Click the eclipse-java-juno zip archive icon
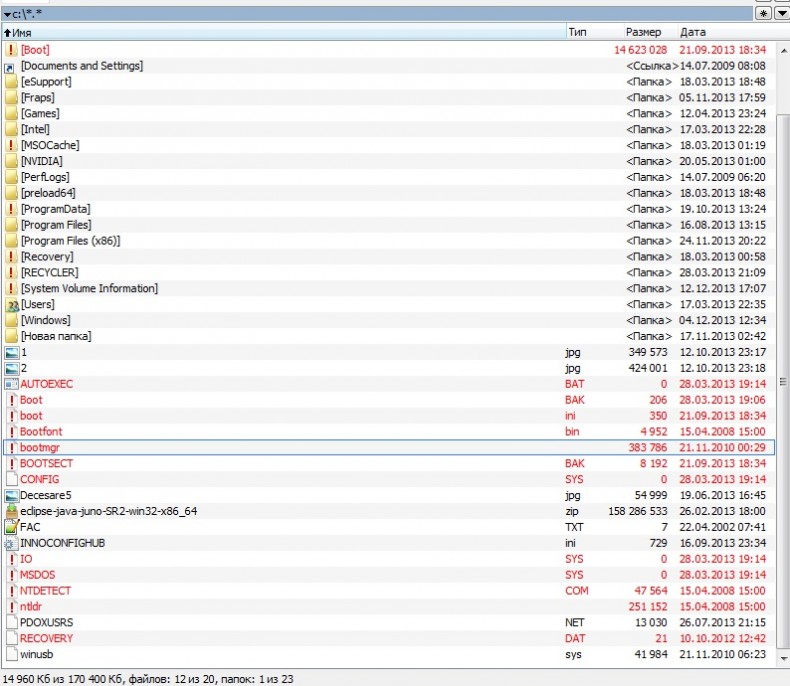 pos(11,511)
